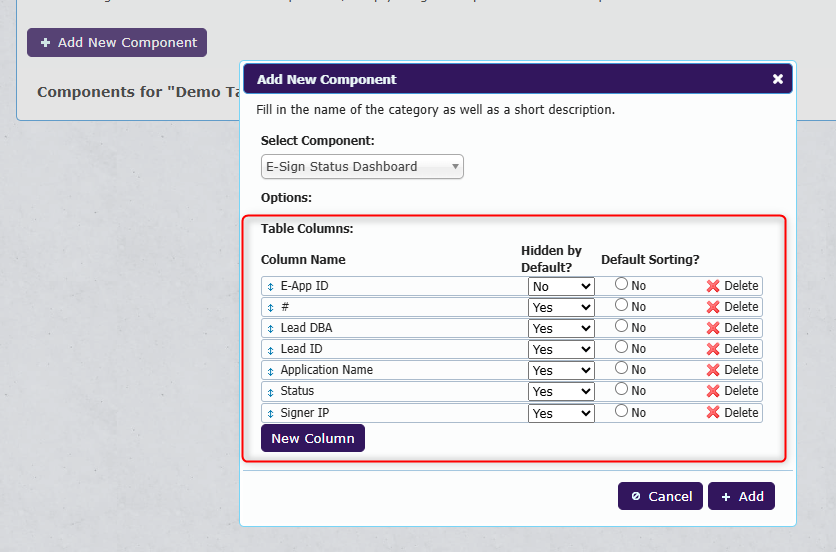Change Hidden by Default for Lead DBA
This screenshot has height=552, width=836.
pos(561,328)
